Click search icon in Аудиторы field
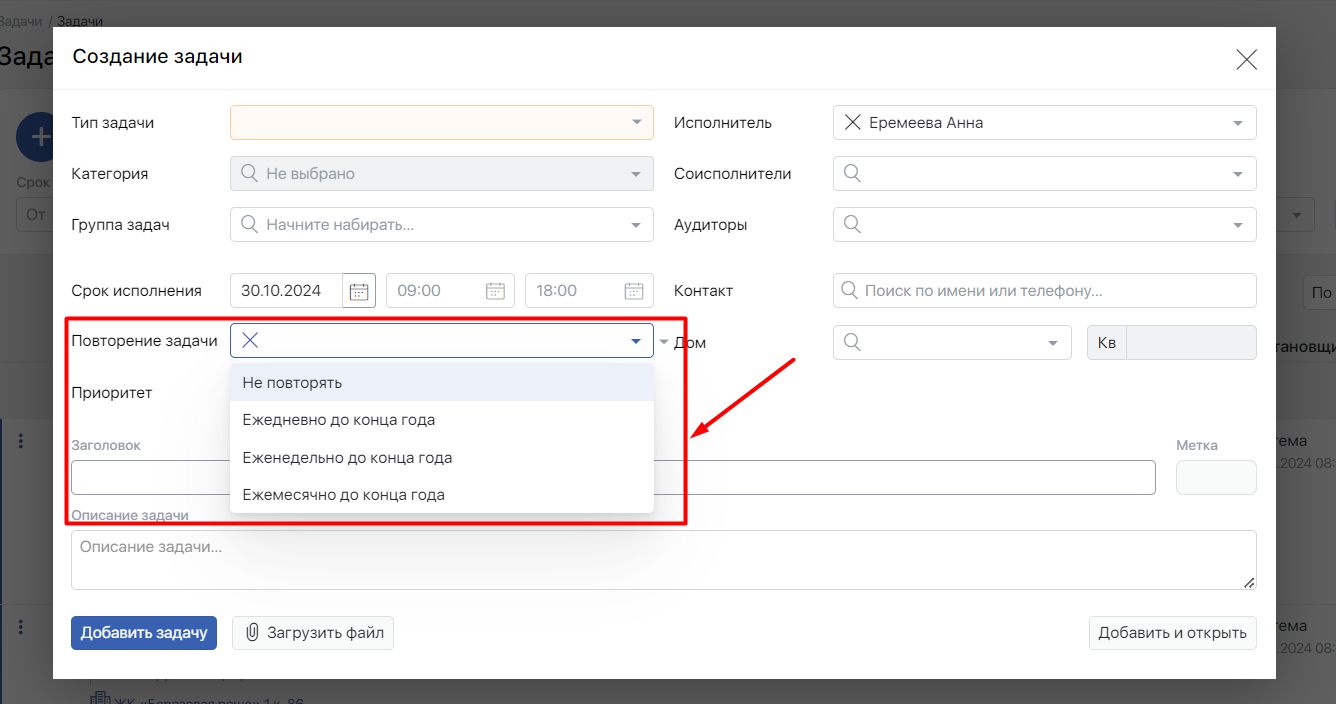Screen dimensions: 1336x704 (852, 225)
